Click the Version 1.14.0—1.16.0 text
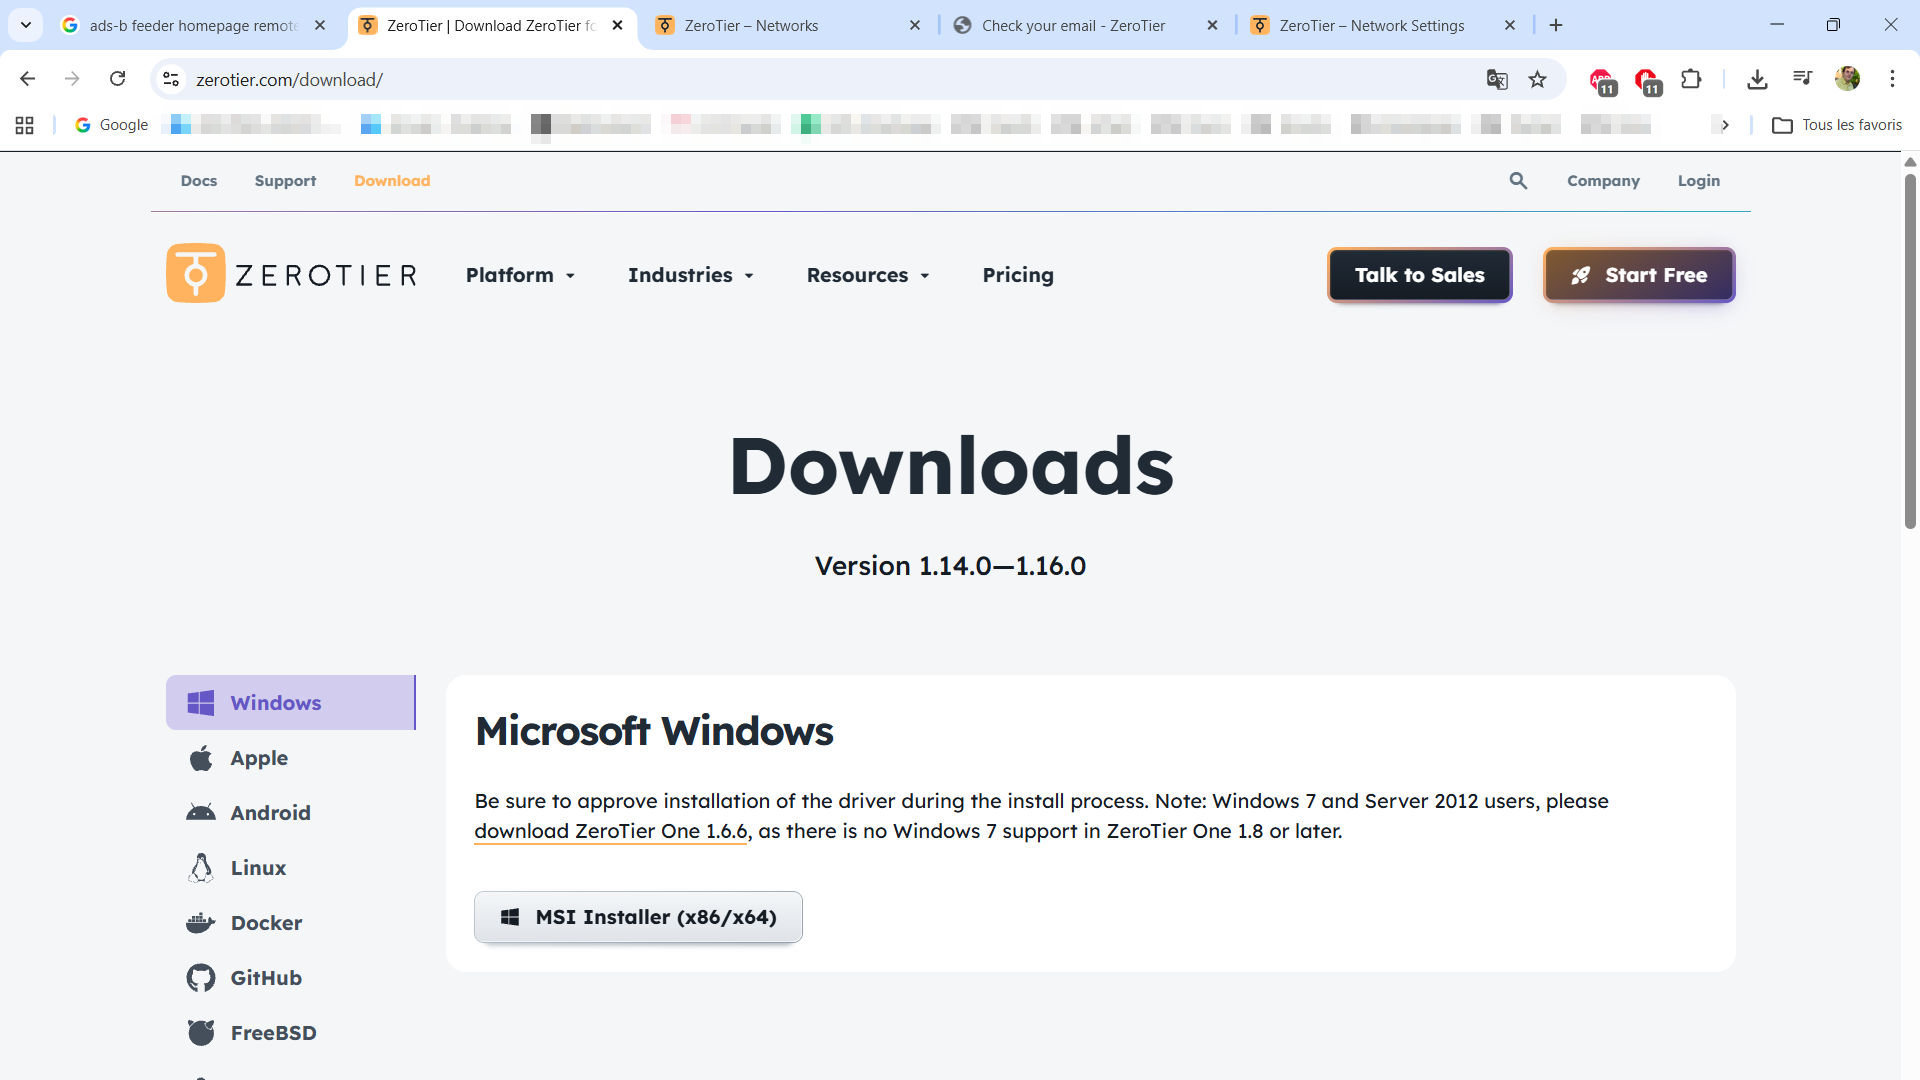1920x1080 pixels. click(x=950, y=566)
